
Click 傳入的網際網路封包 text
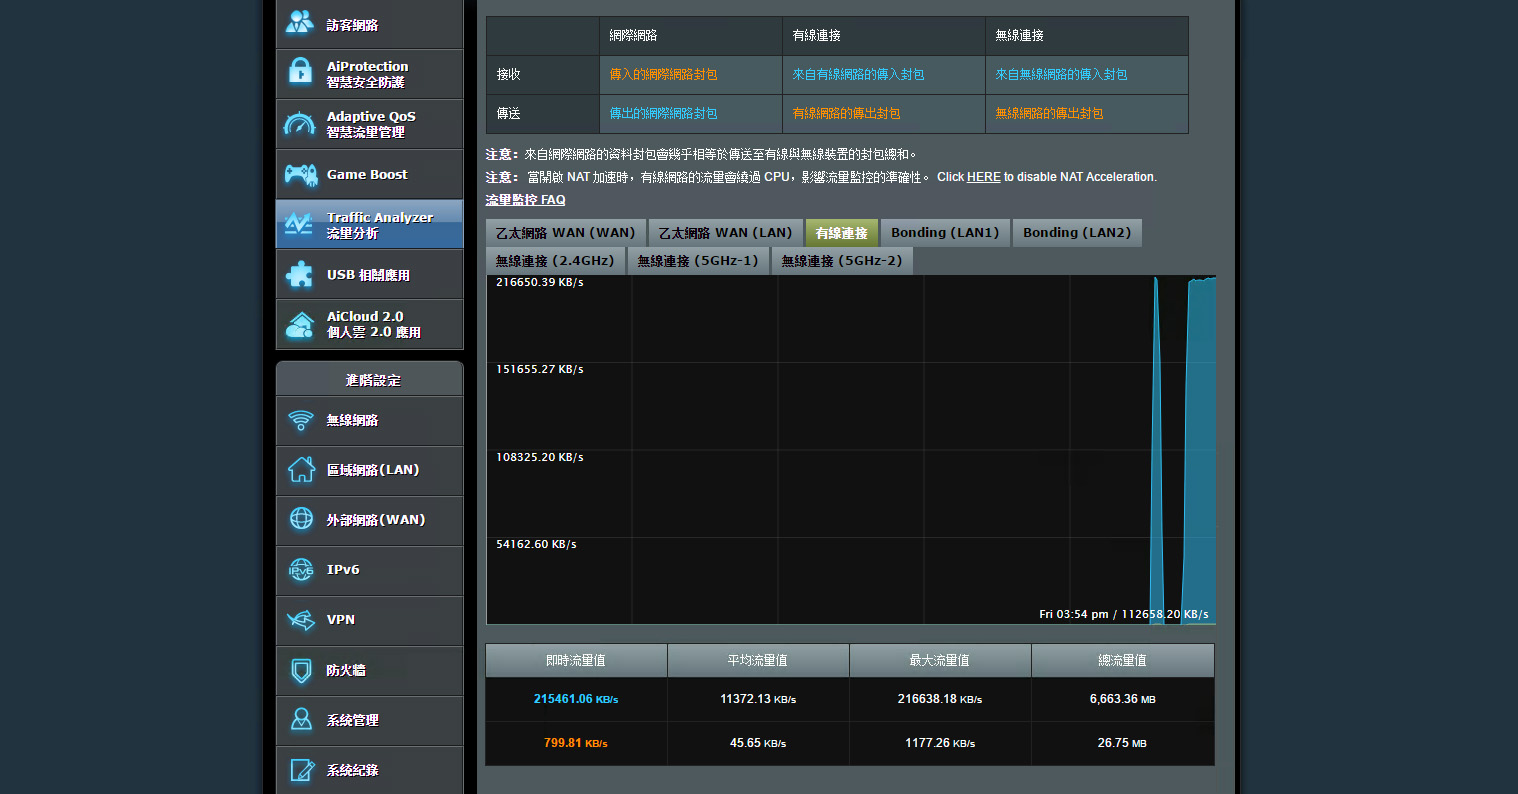(663, 74)
